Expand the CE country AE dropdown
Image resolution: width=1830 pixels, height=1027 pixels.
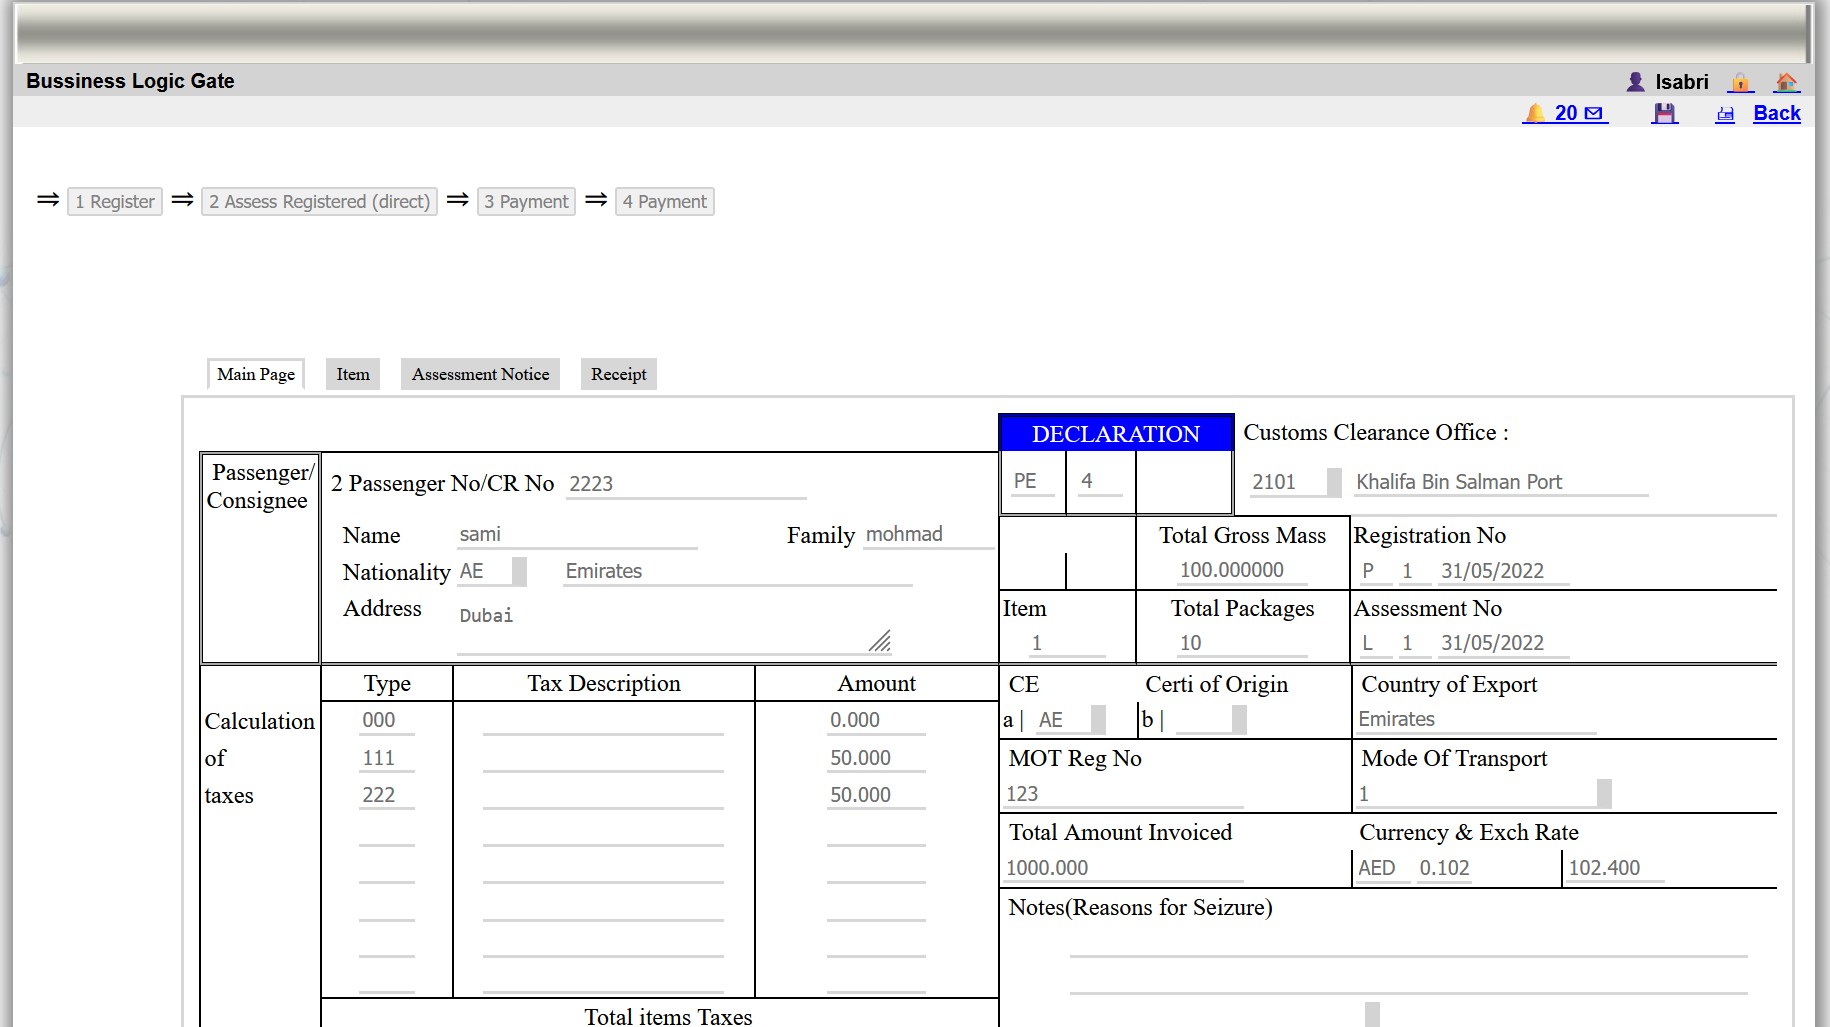click(1098, 720)
